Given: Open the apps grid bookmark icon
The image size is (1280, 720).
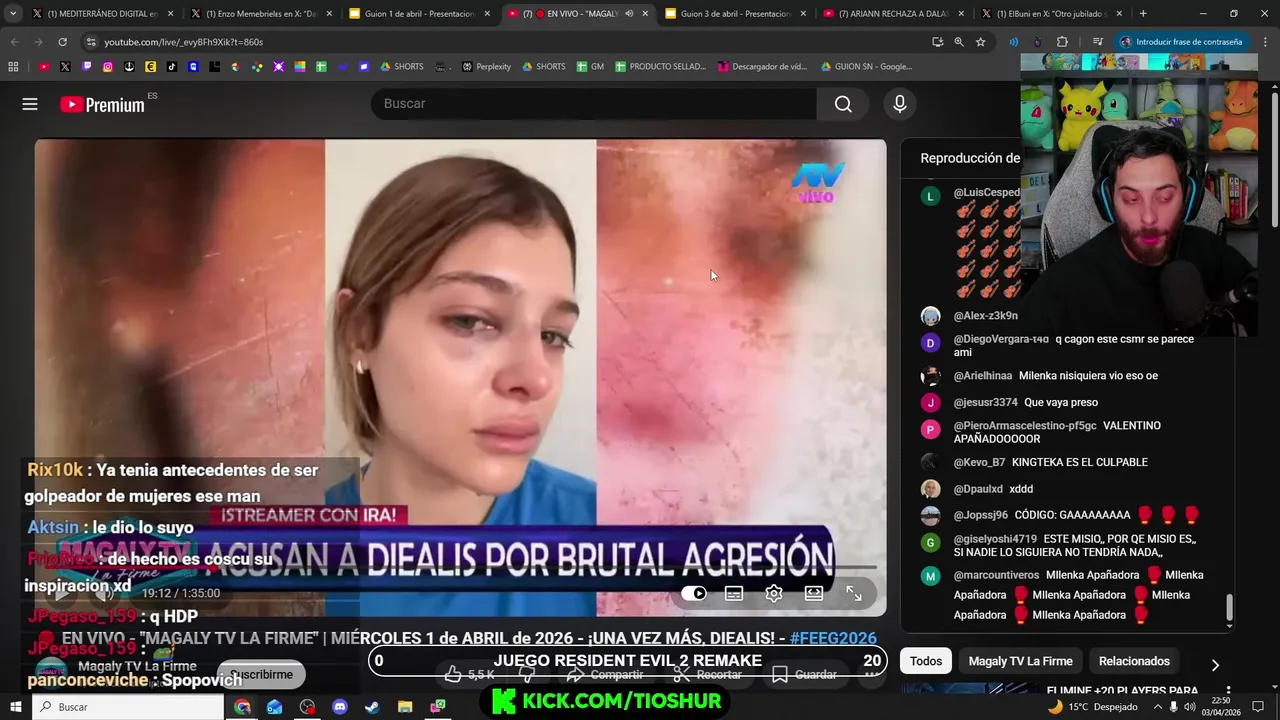Looking at the screenshot, I should [13, 67].
